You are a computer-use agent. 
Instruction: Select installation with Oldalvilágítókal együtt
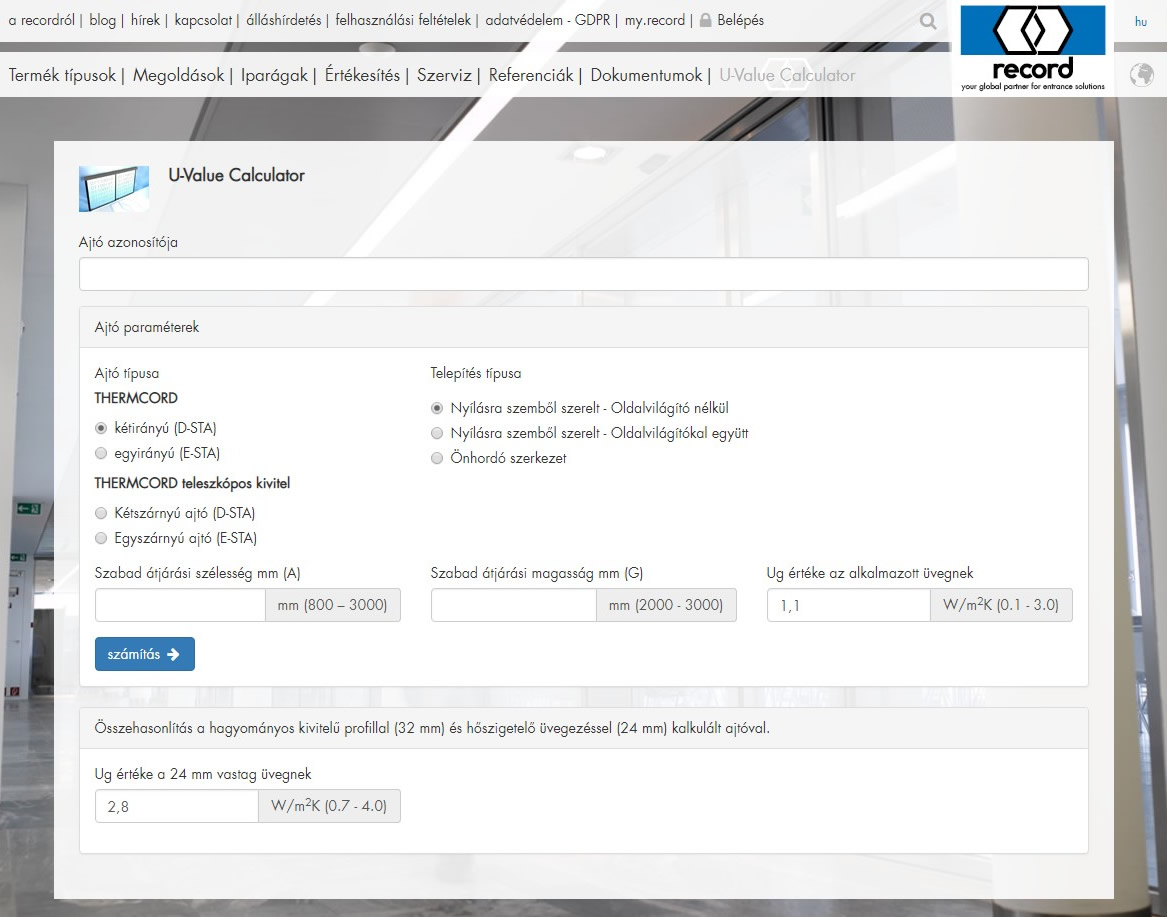[x=437, y=433]
